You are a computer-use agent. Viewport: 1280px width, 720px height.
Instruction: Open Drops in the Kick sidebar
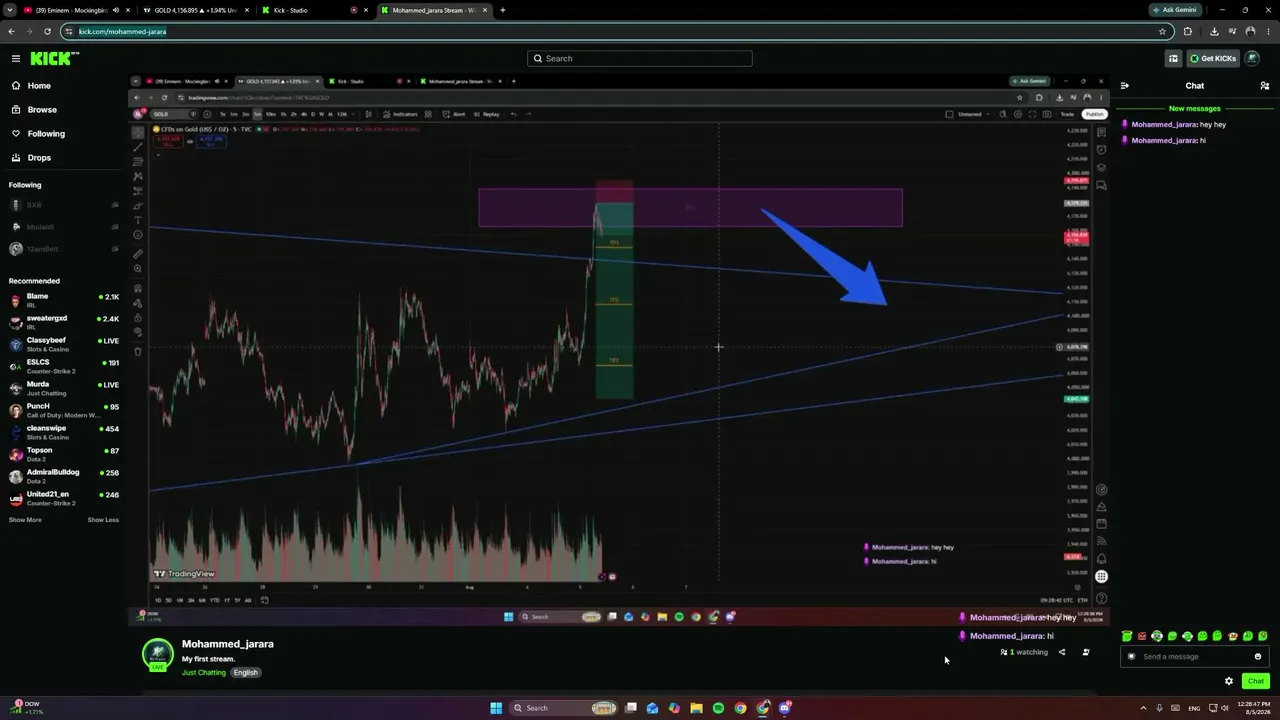pyautogui.click(x=39, y=158)
